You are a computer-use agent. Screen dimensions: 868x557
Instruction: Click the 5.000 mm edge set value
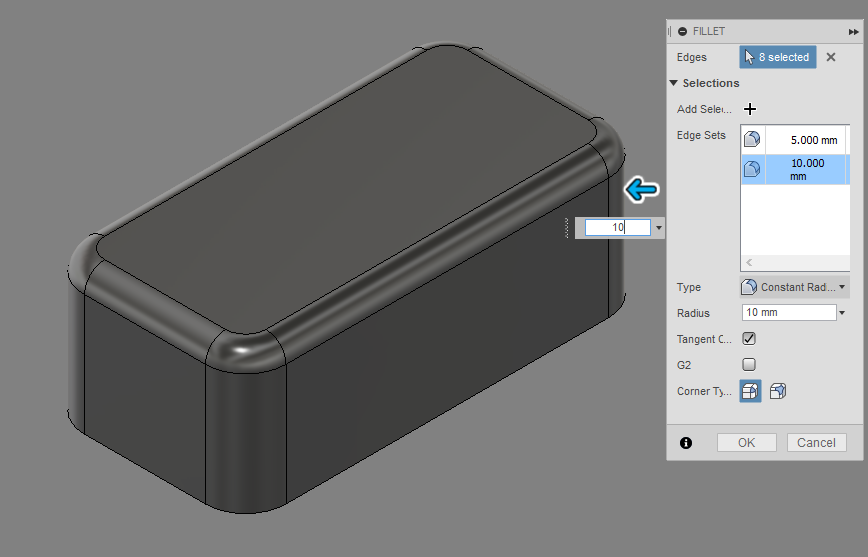(x=814, y=140)
